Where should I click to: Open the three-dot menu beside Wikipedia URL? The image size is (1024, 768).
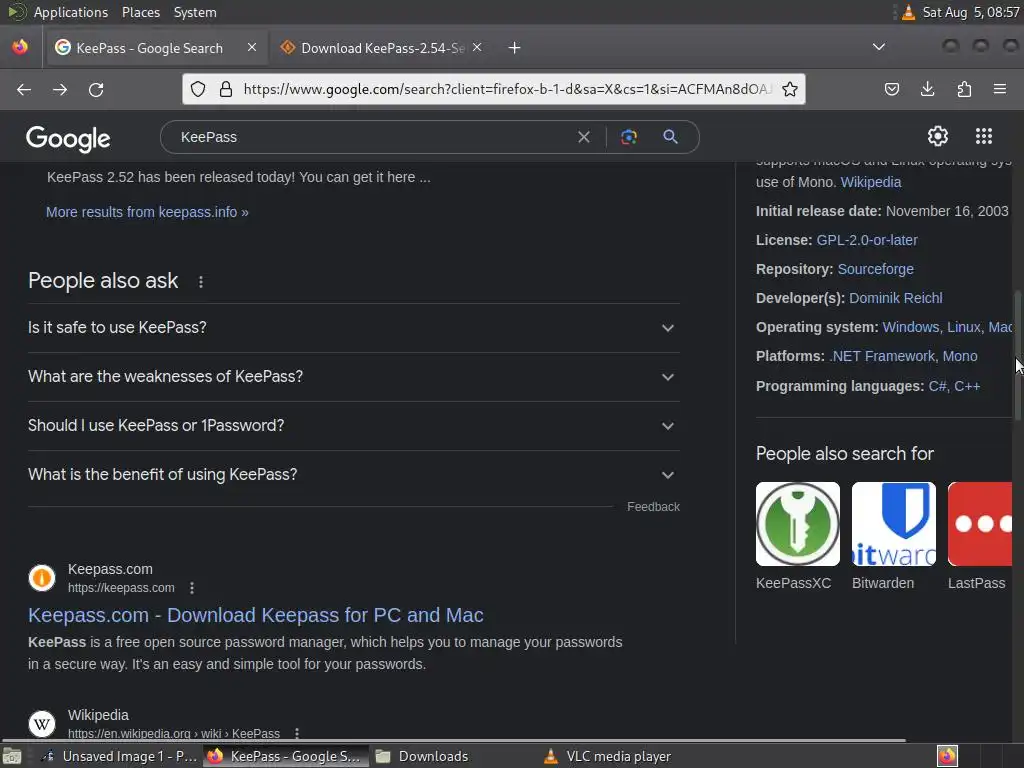click(296, 733)
